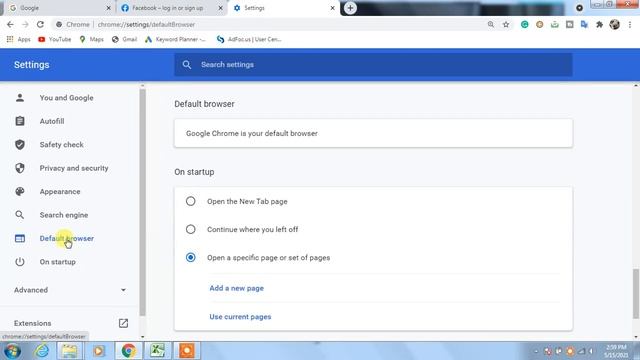Open the Maps bookmark

pyautogui.click(x=91, y=39)
